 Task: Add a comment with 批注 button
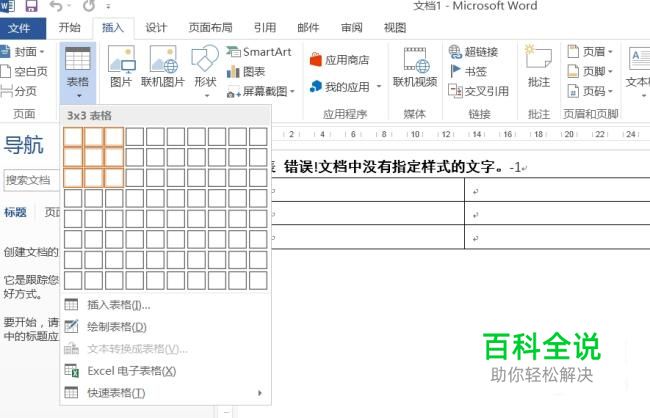539,66
